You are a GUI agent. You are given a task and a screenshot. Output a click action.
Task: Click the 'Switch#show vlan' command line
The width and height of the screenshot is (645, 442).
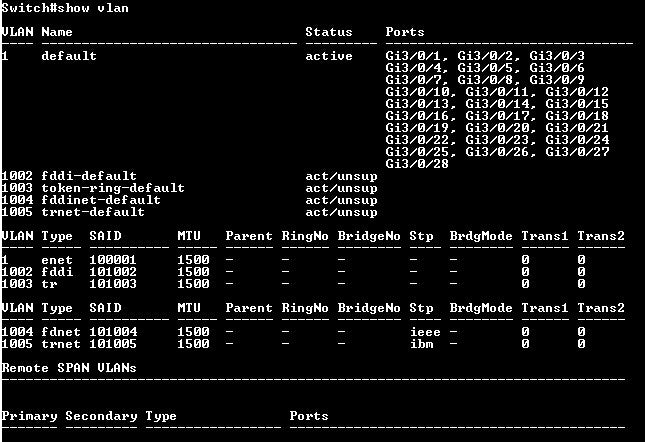[65, 8]
